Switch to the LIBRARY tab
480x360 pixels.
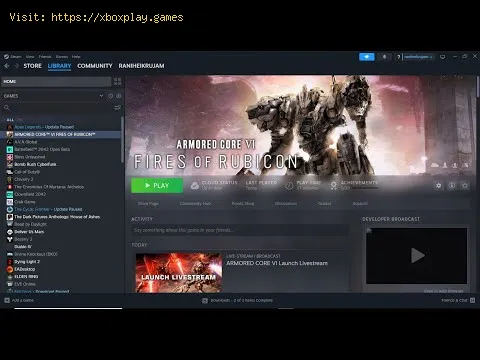59,66
